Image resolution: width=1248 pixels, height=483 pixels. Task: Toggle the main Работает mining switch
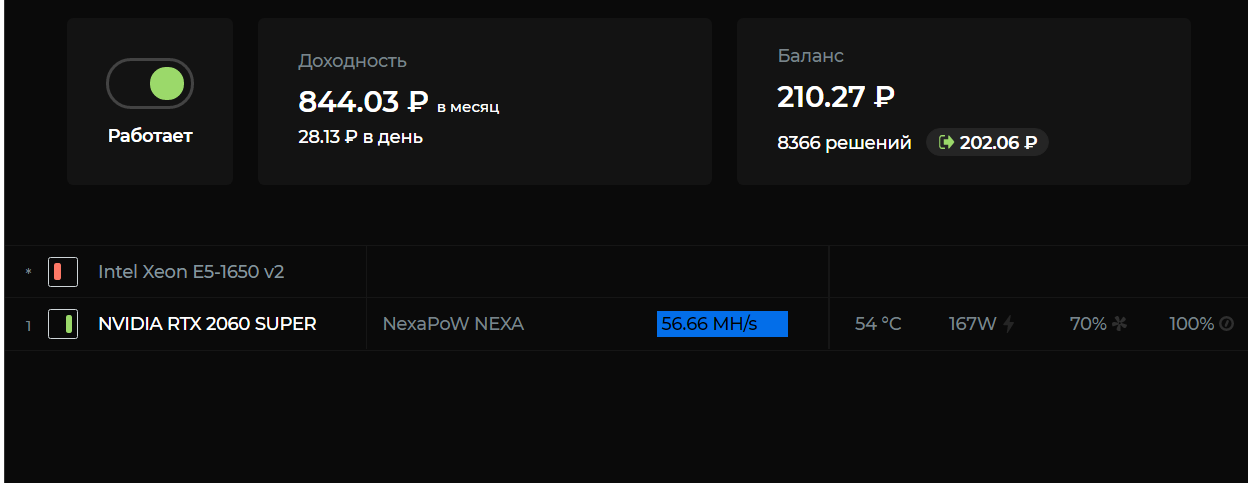[150, 84]
